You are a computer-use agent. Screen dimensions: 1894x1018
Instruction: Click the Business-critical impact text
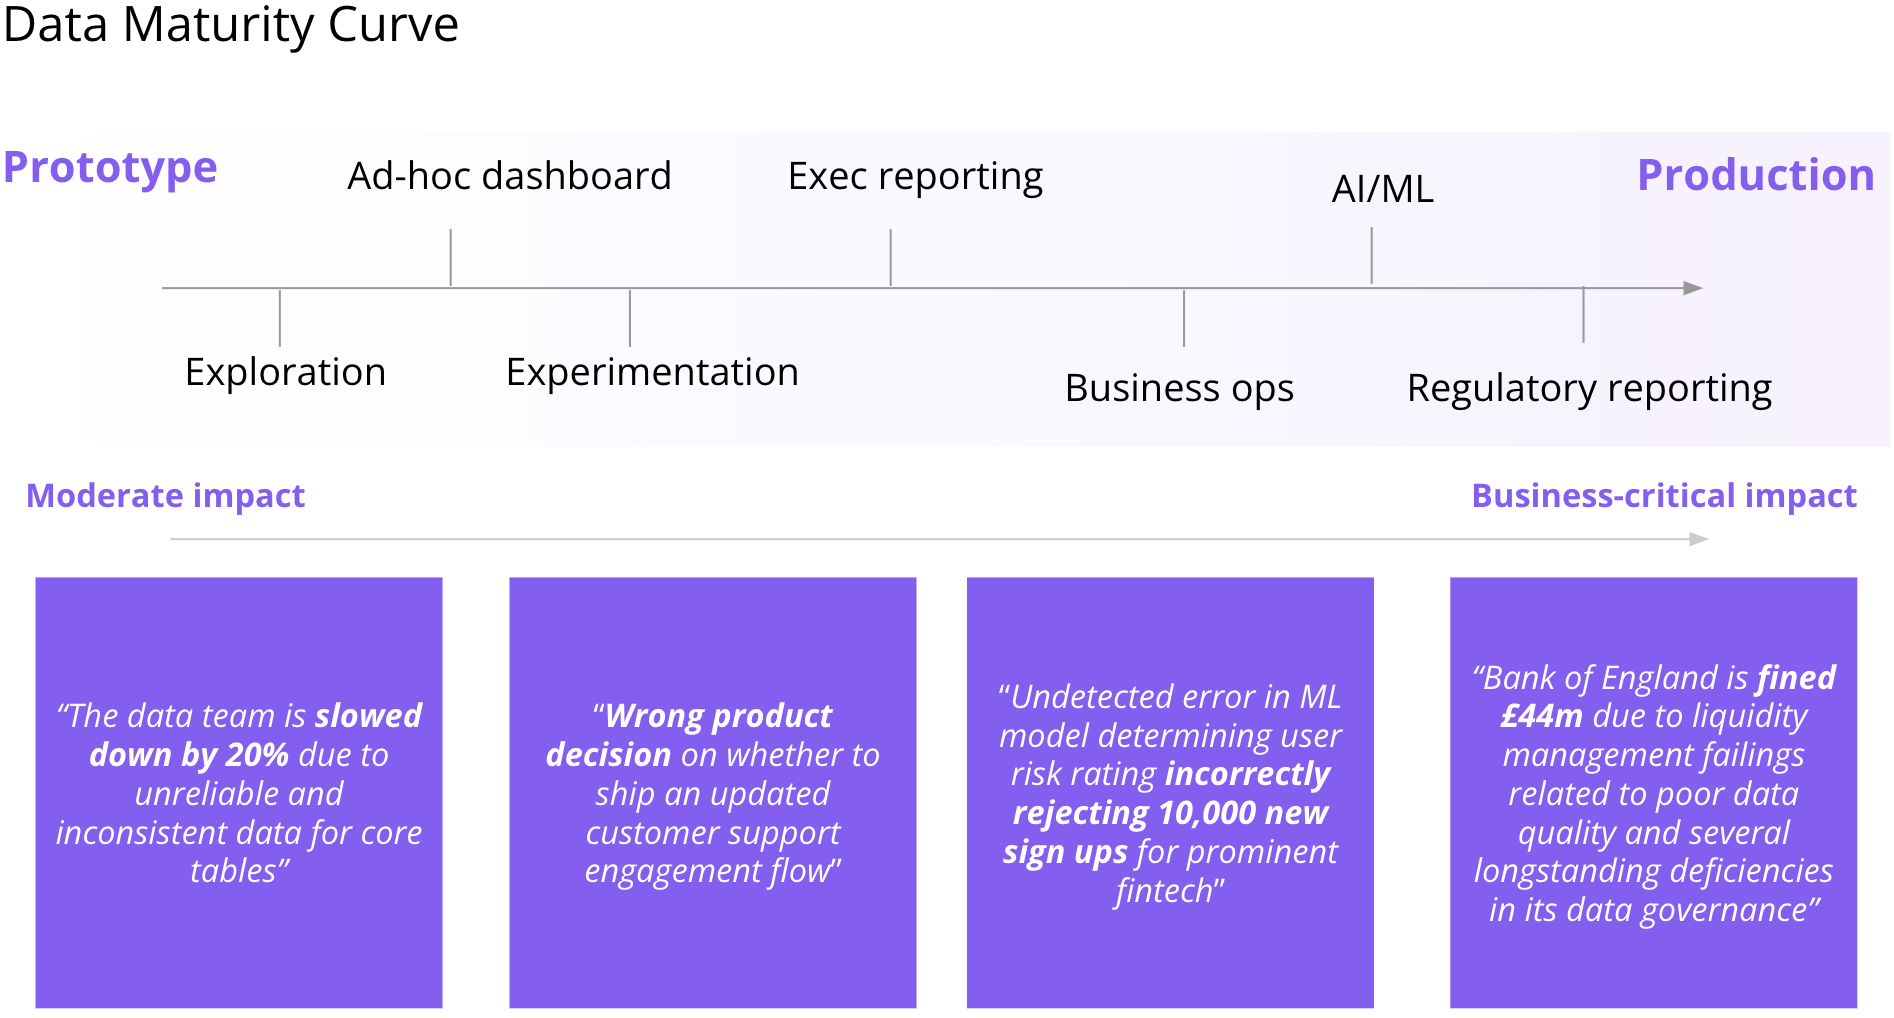click(x=1664, y=496)
